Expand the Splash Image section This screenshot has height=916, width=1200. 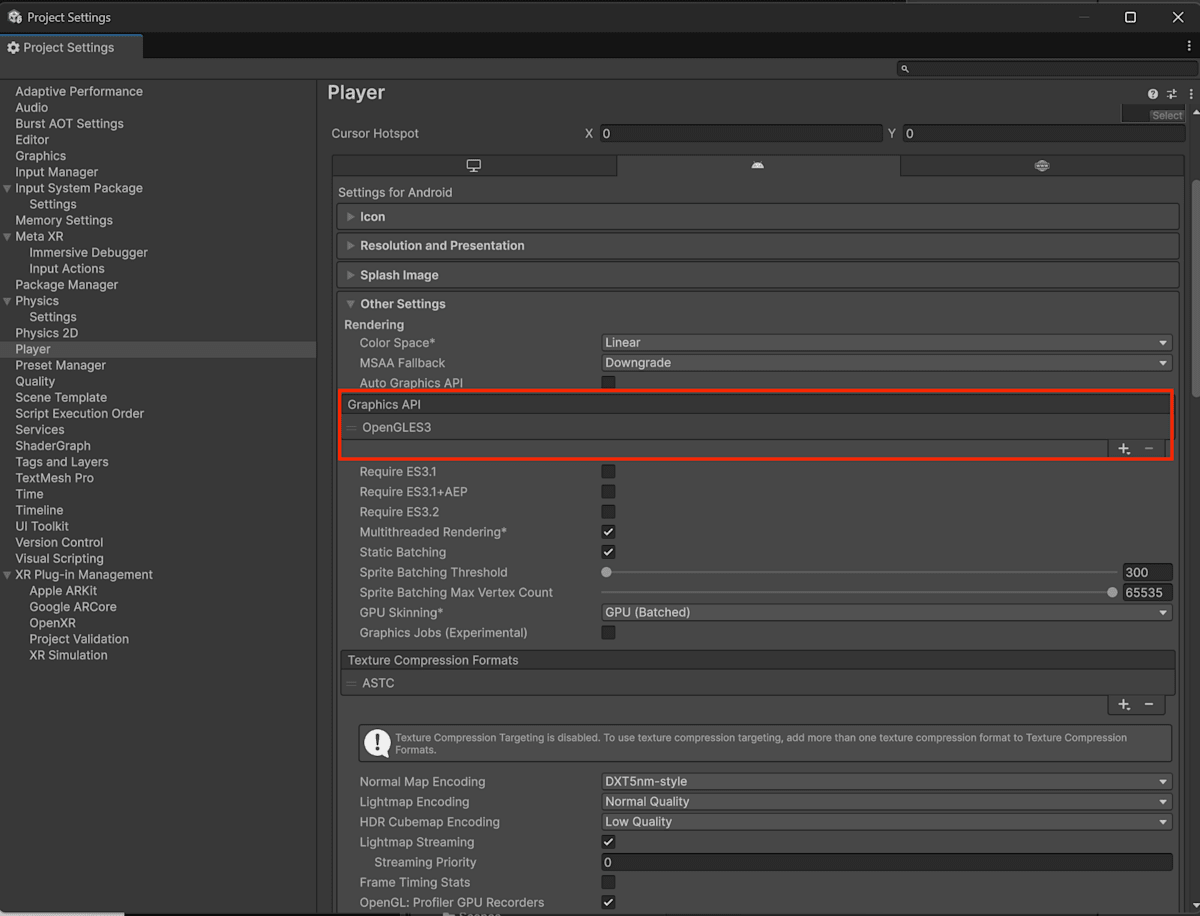point(758,275)
